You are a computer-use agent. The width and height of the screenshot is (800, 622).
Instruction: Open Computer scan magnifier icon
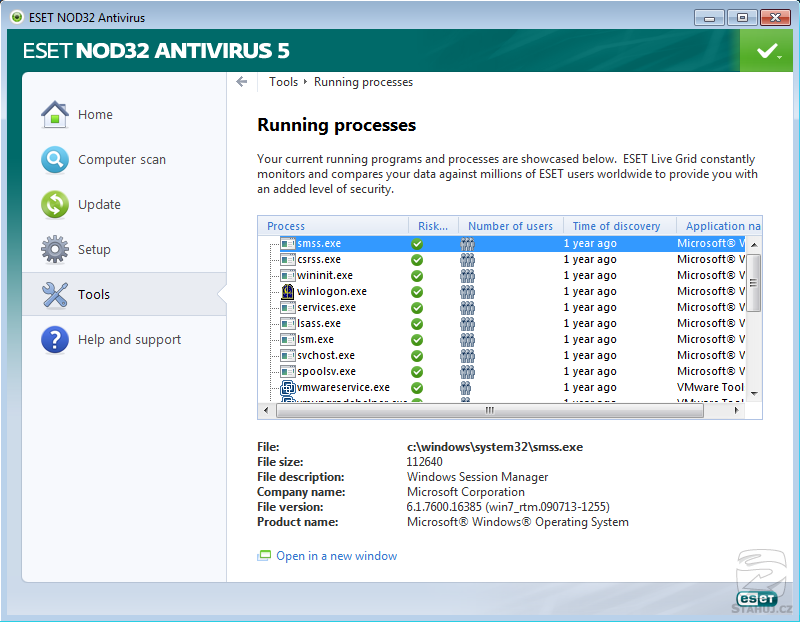[54, 160]
